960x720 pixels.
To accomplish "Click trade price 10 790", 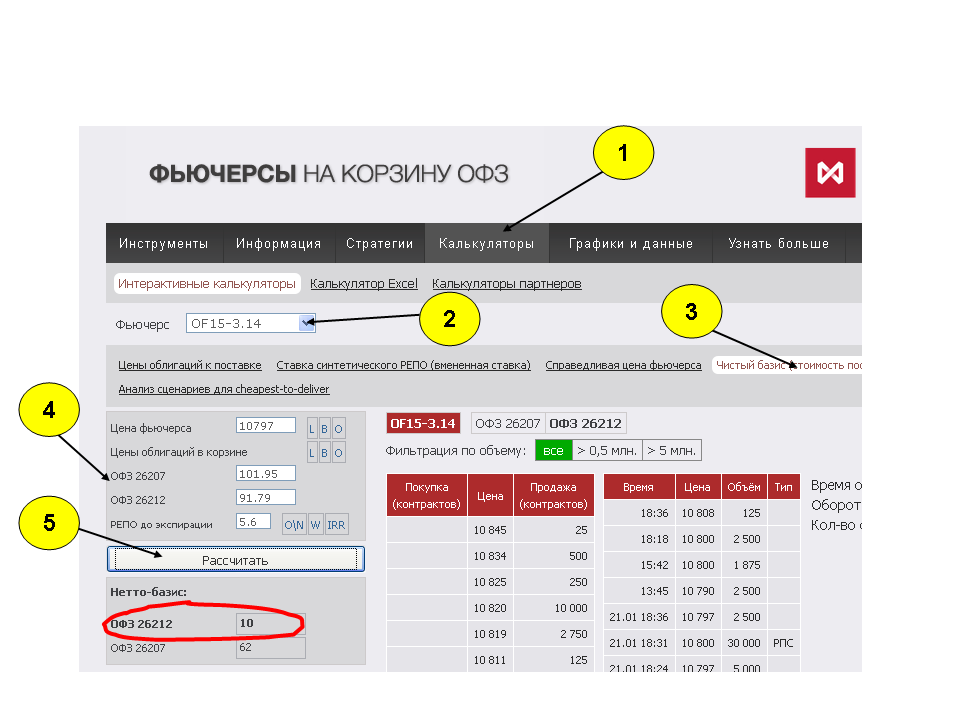I will 698,591.
